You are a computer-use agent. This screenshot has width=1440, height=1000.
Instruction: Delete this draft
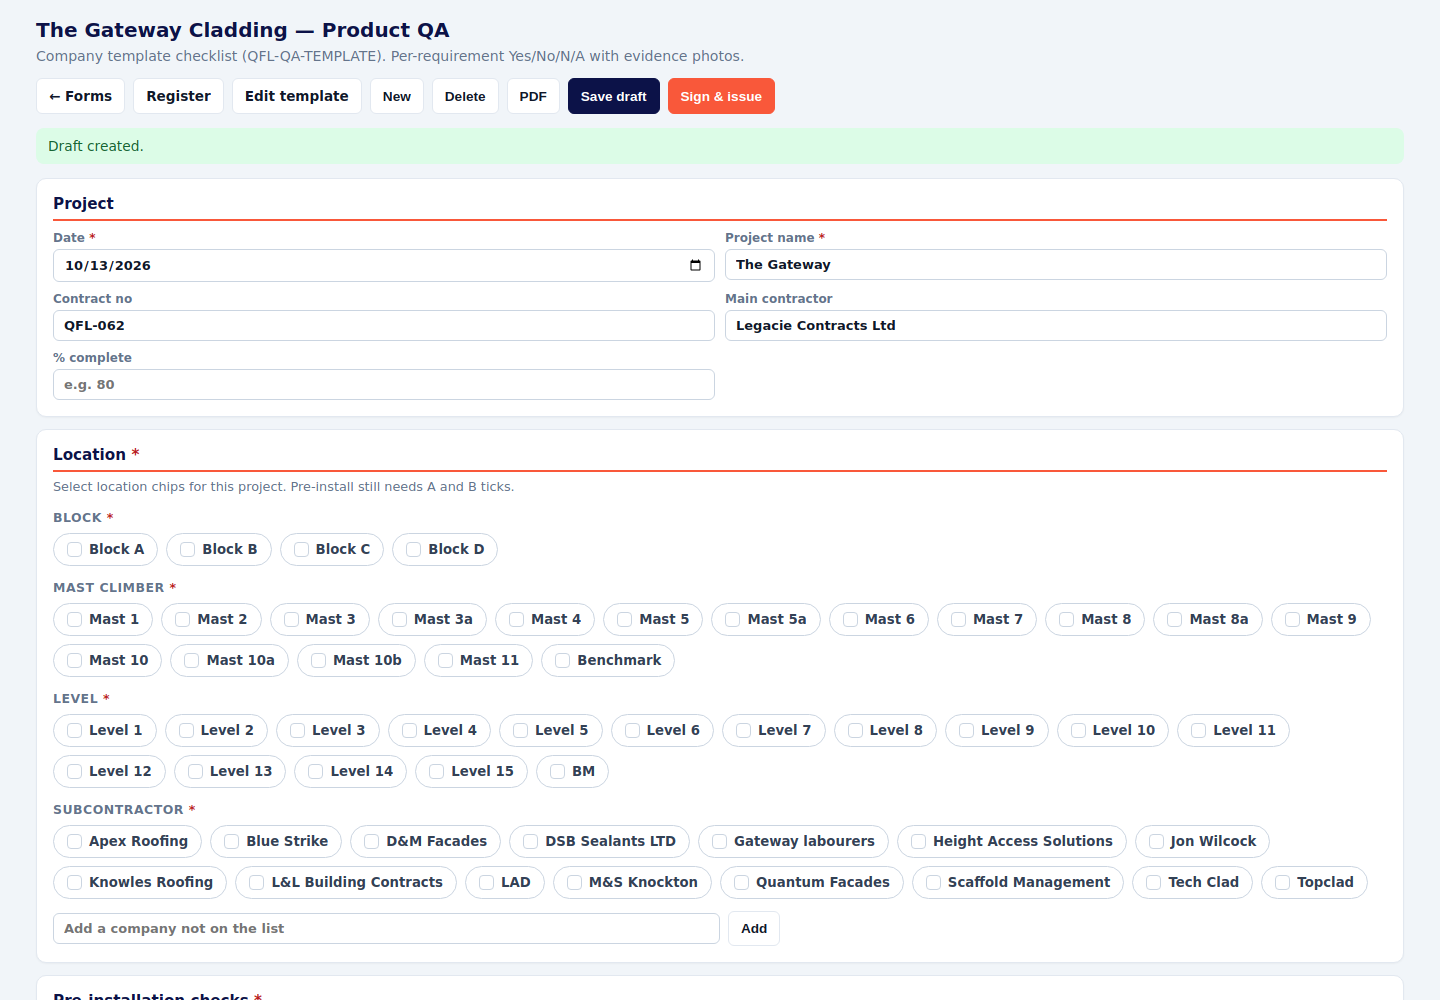[x=465, y=96]
